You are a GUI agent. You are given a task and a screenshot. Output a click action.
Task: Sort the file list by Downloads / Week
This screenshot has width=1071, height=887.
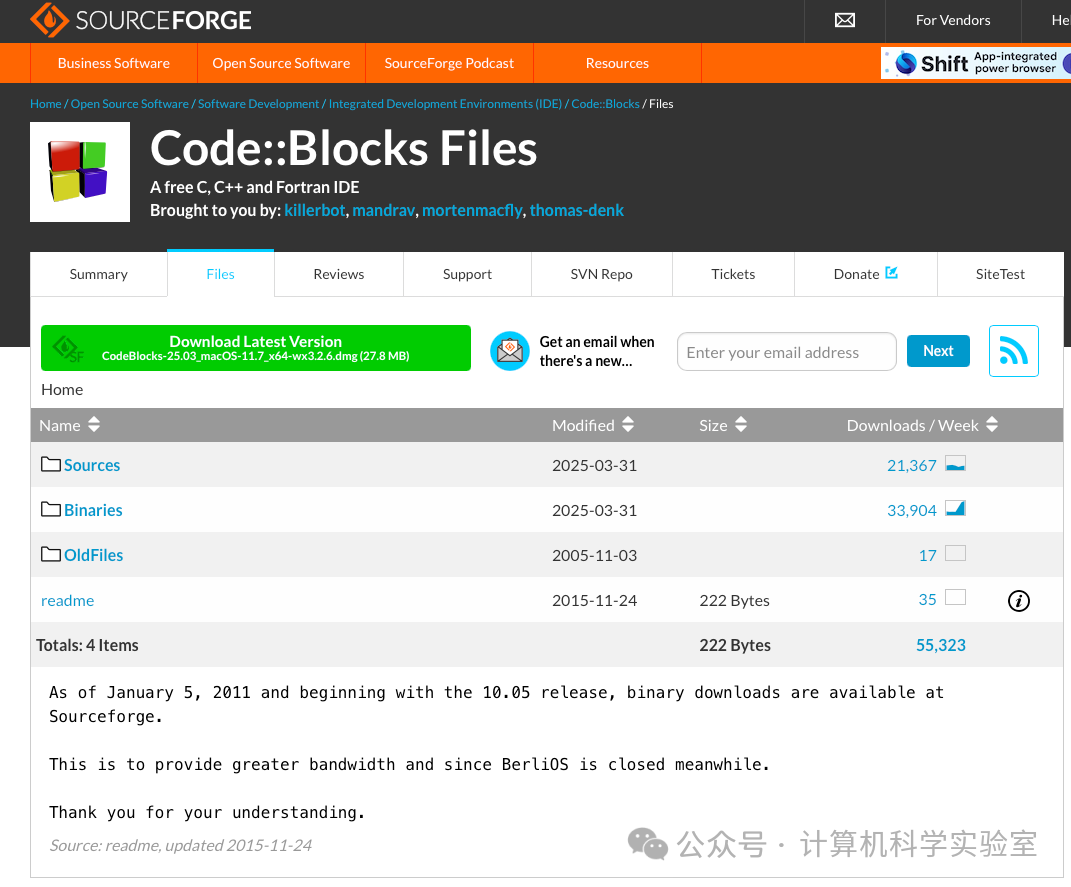922,425
